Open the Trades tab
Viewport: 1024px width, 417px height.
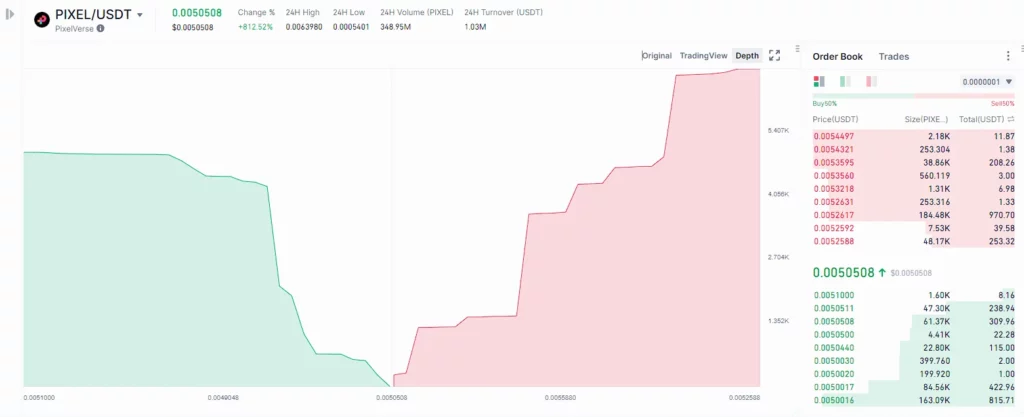893,57
